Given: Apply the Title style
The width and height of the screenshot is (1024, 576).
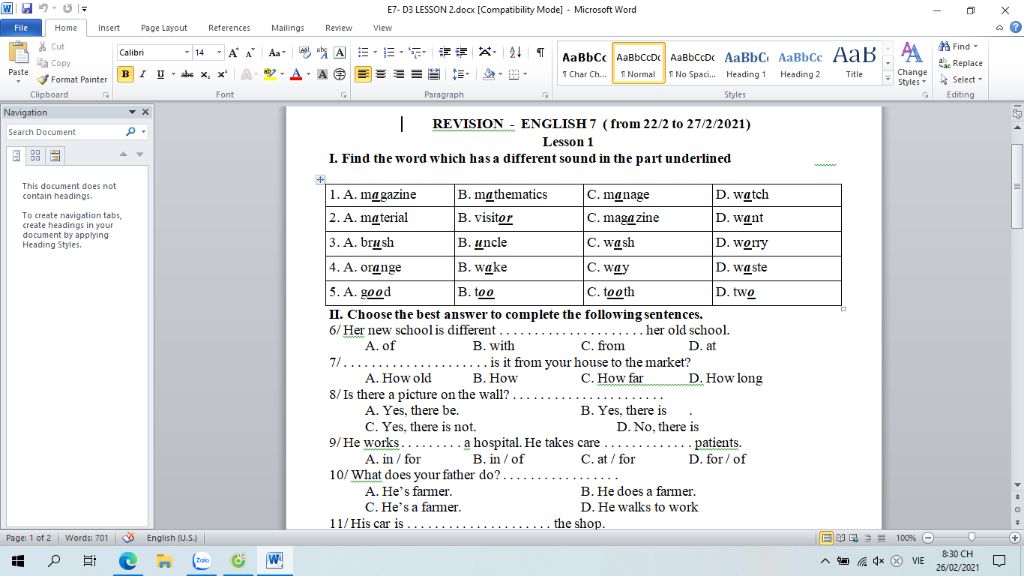Looking at the screenshot, I should pos(854,63).
